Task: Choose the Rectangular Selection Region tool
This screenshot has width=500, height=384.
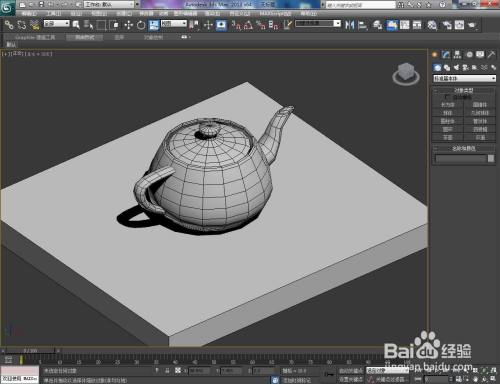Action: pos(101,25)
